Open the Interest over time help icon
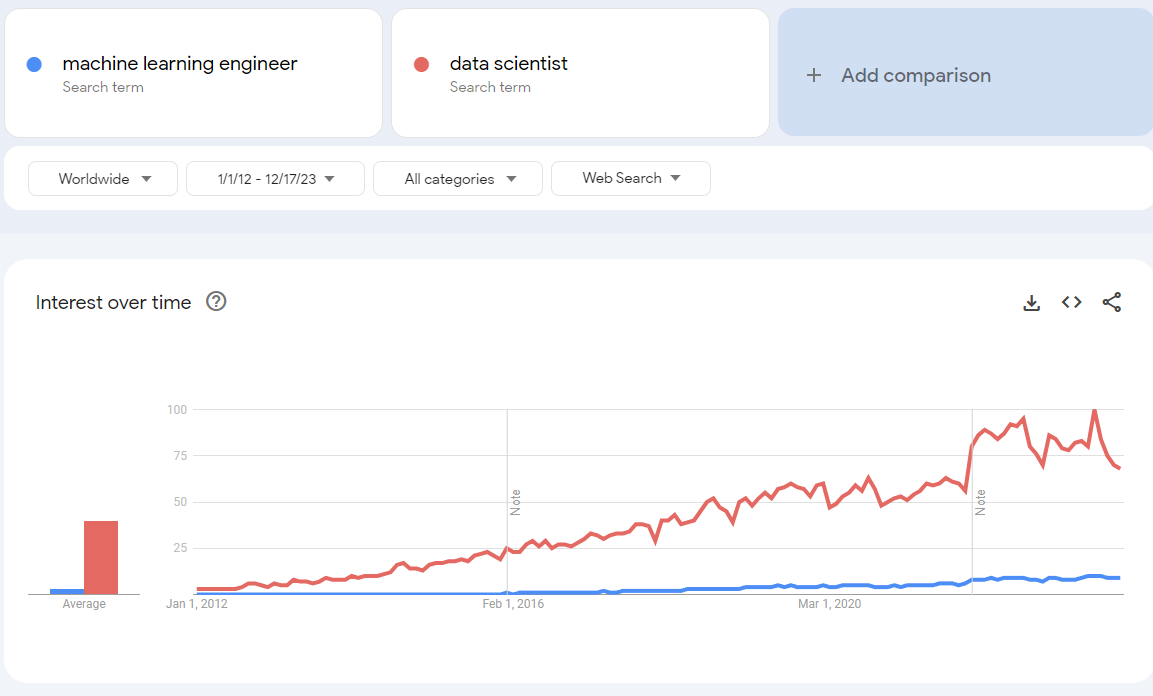Screen dimensions: 1153x696 pos(216,301)
